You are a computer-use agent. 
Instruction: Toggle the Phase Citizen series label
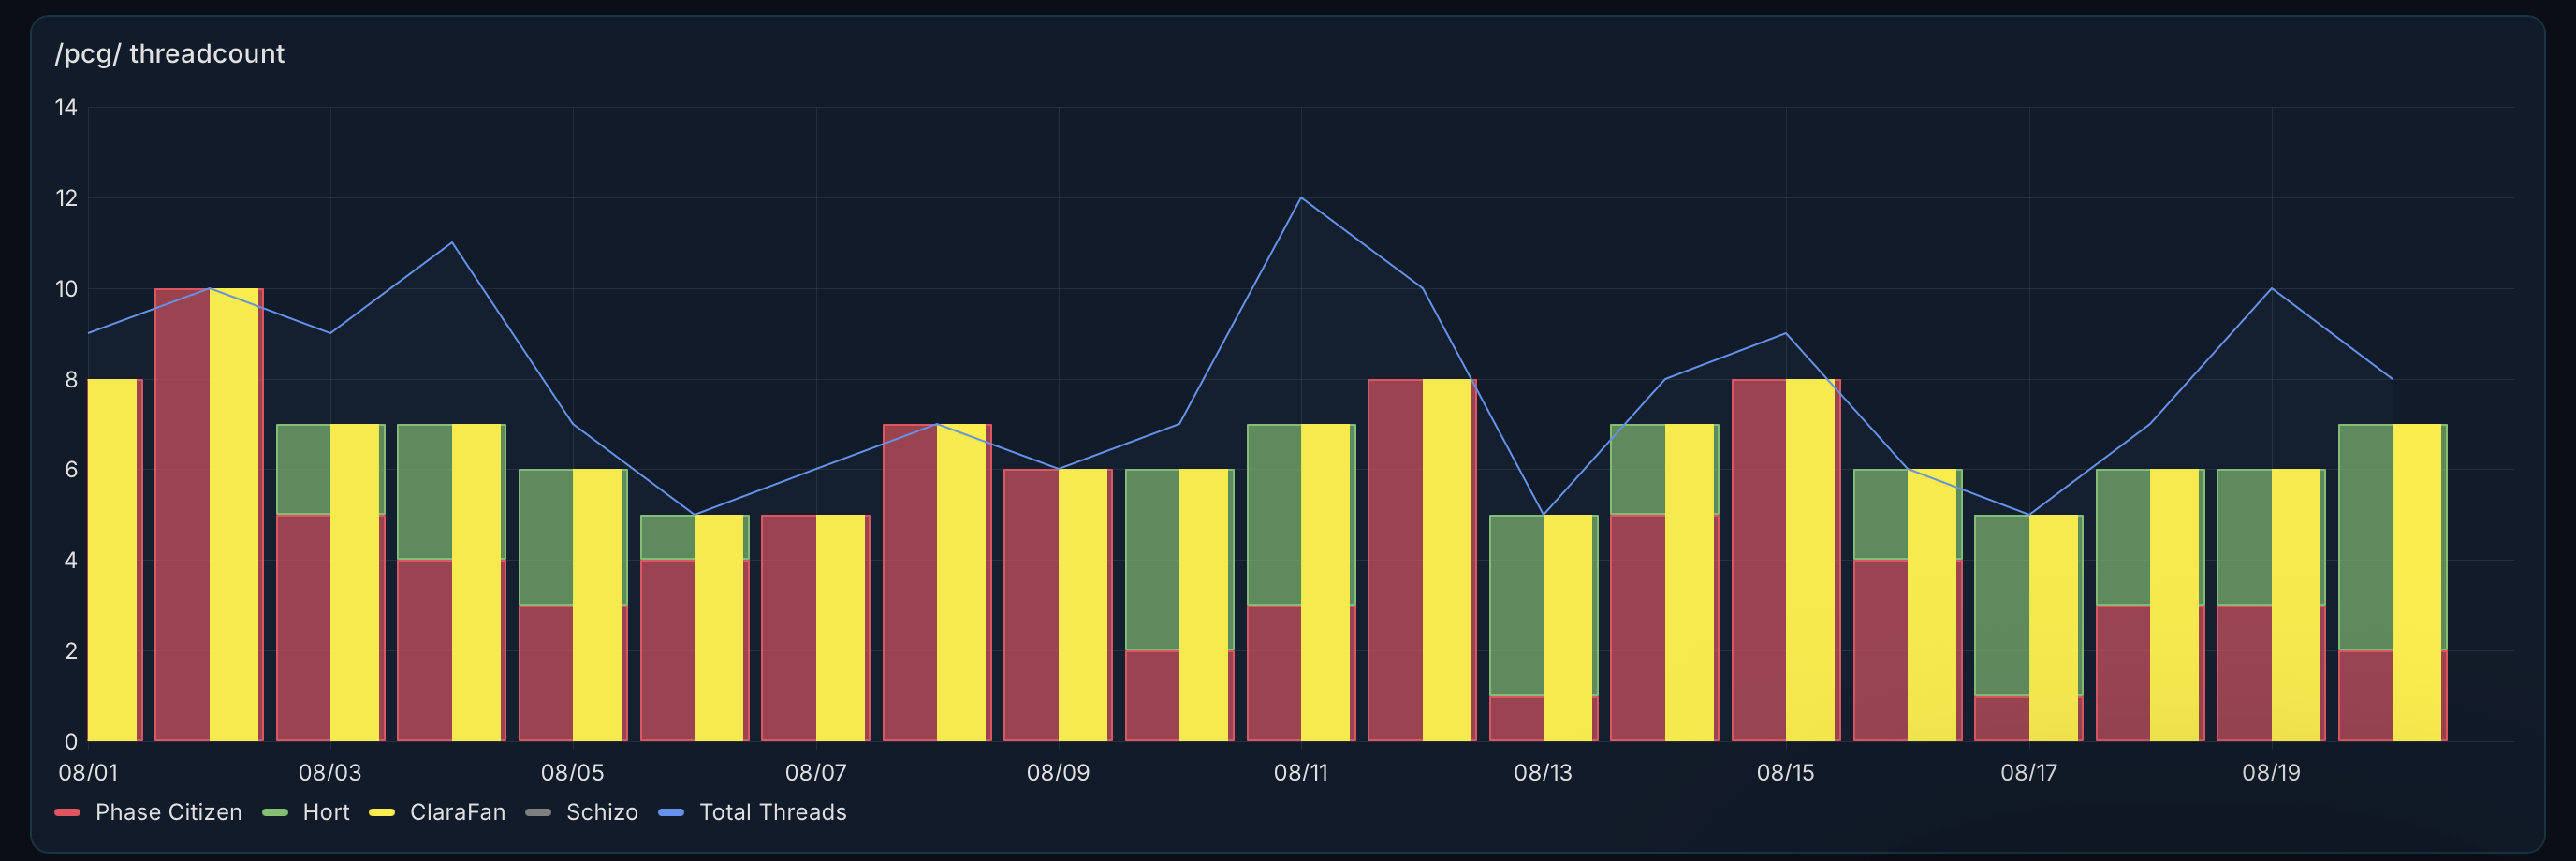click(169, 812)
